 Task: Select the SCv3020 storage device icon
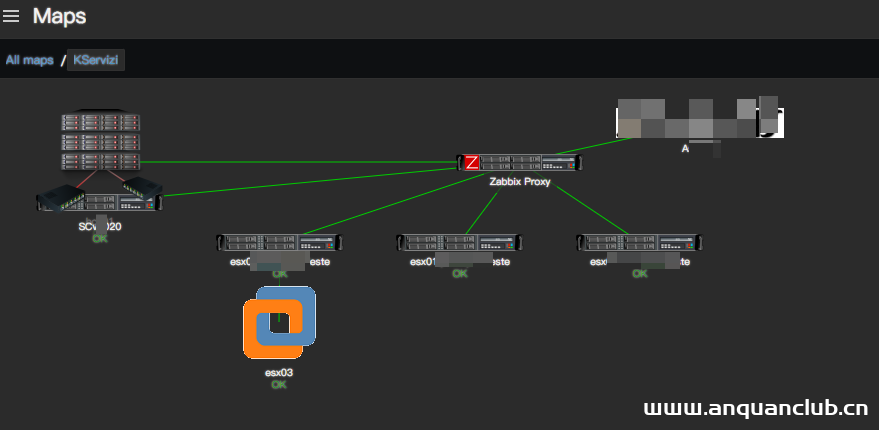click(x=99, y=198)
